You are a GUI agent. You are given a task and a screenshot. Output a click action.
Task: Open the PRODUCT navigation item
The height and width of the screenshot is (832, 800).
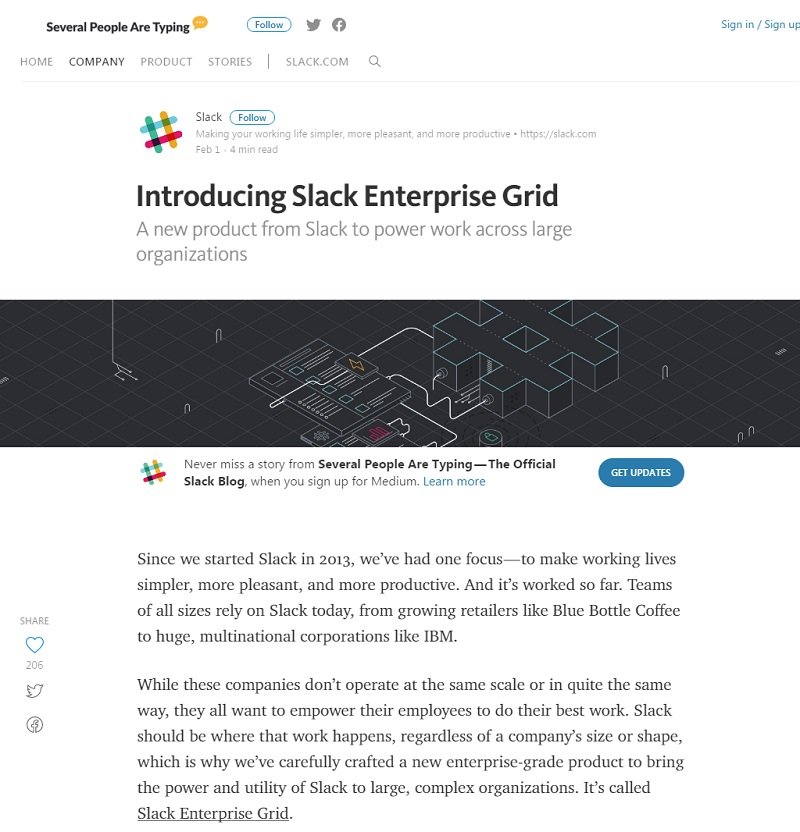tap(166, 62)
